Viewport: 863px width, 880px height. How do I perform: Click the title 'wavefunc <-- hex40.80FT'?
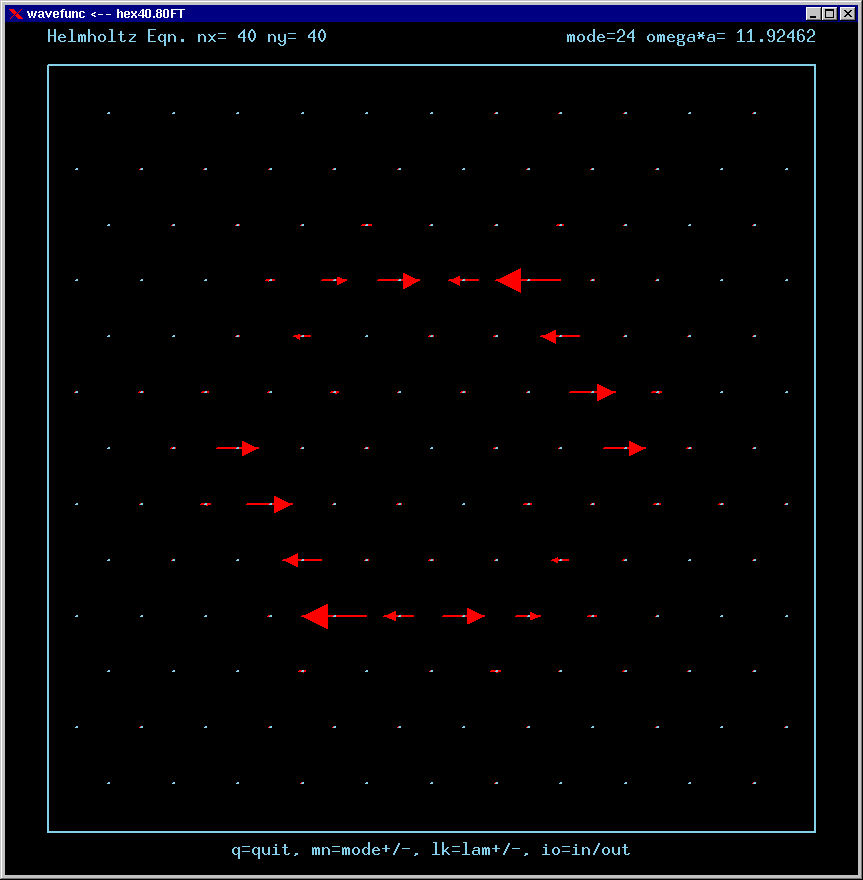(x=106, y=13)
